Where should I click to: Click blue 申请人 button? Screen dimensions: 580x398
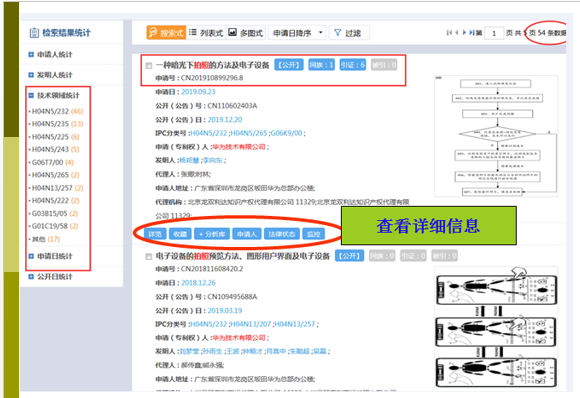tap(247, 234)
